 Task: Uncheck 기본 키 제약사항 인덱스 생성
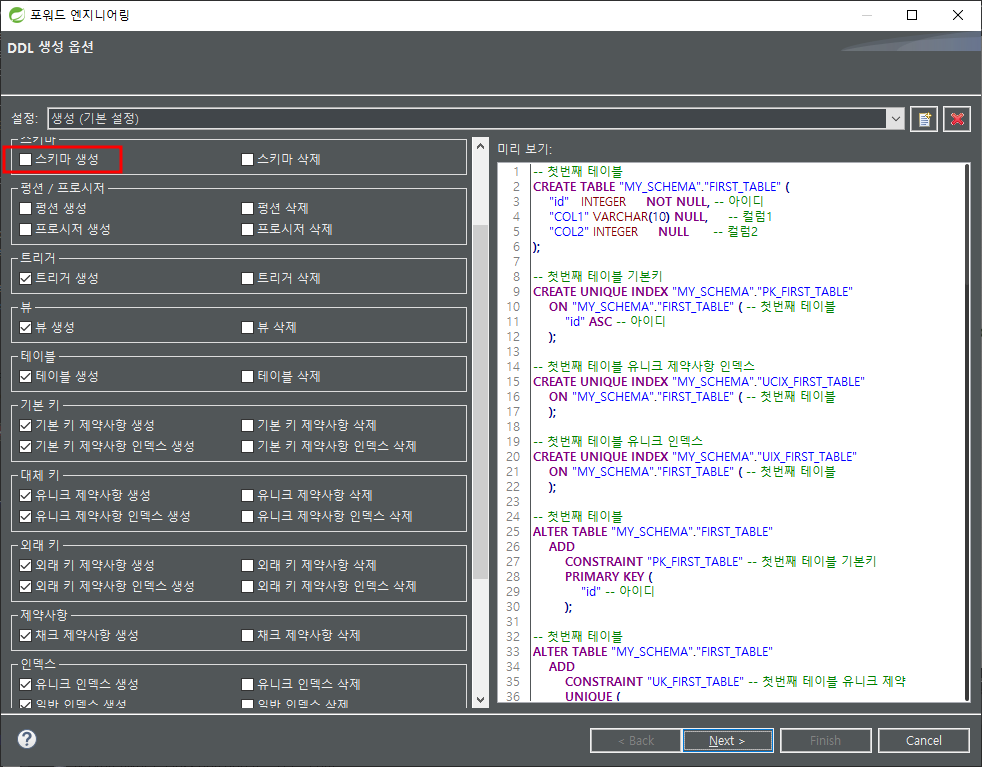pyautogui.click(x=26, y=446)
